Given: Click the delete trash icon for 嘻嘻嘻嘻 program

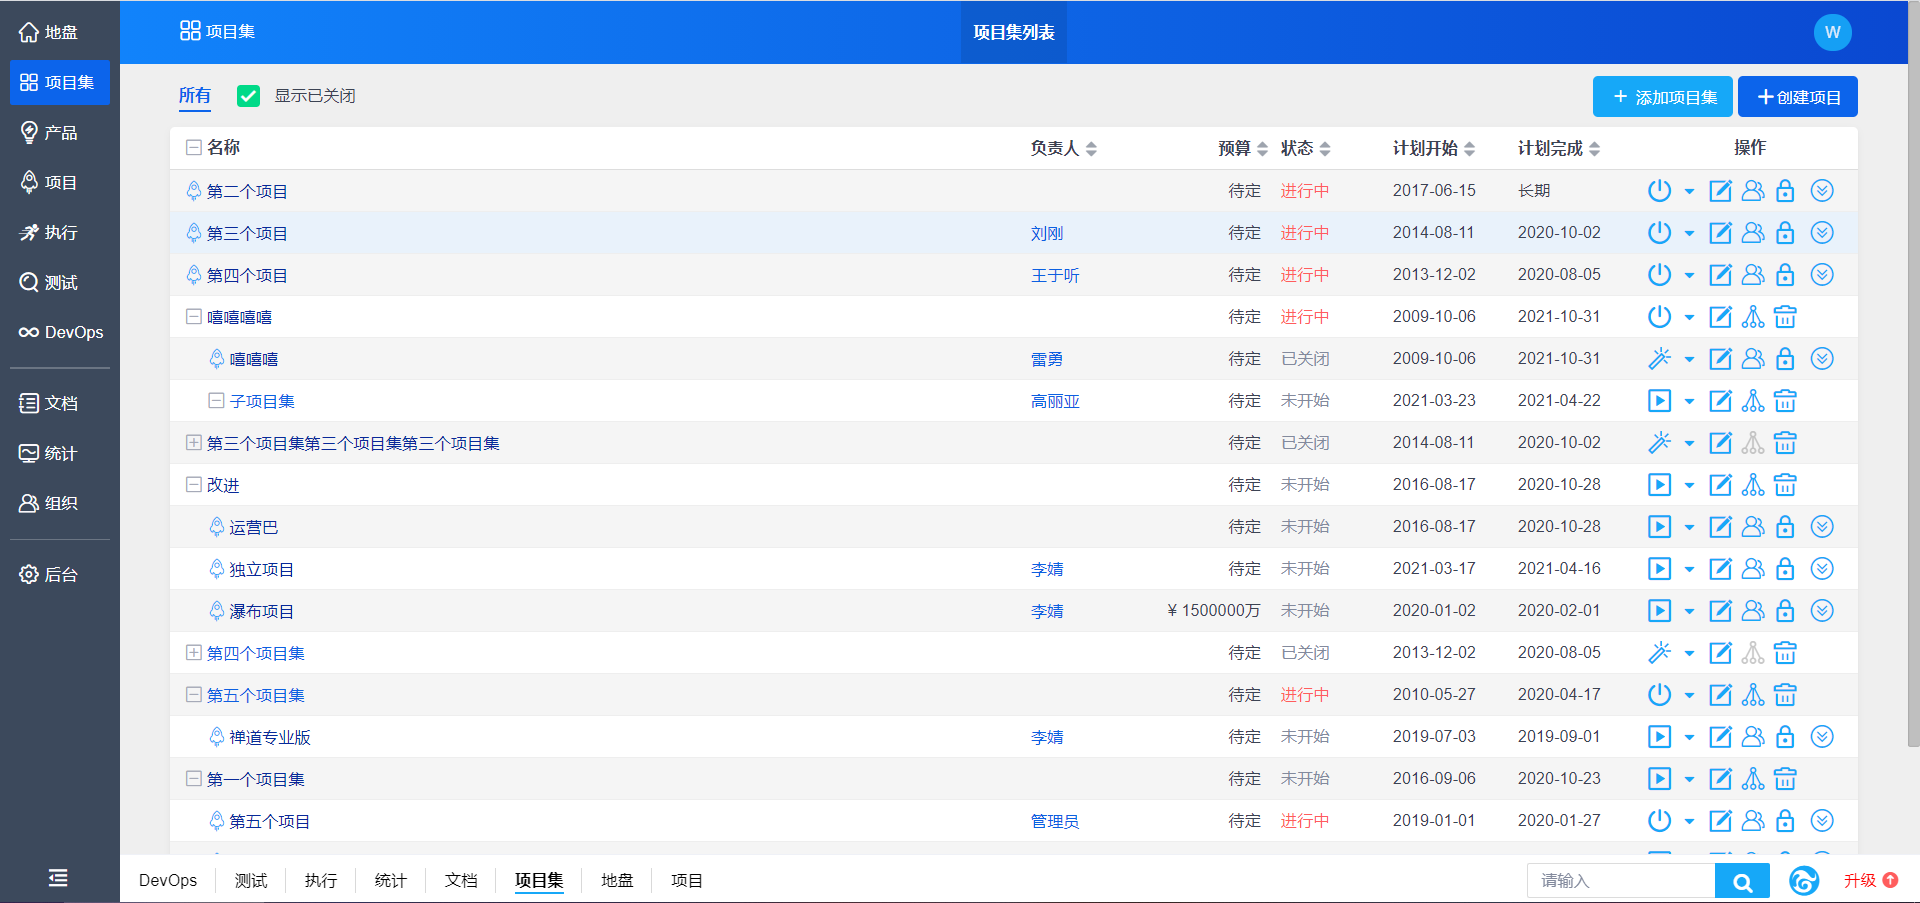Looking at the screenshot, I should tap(1785, 317).
